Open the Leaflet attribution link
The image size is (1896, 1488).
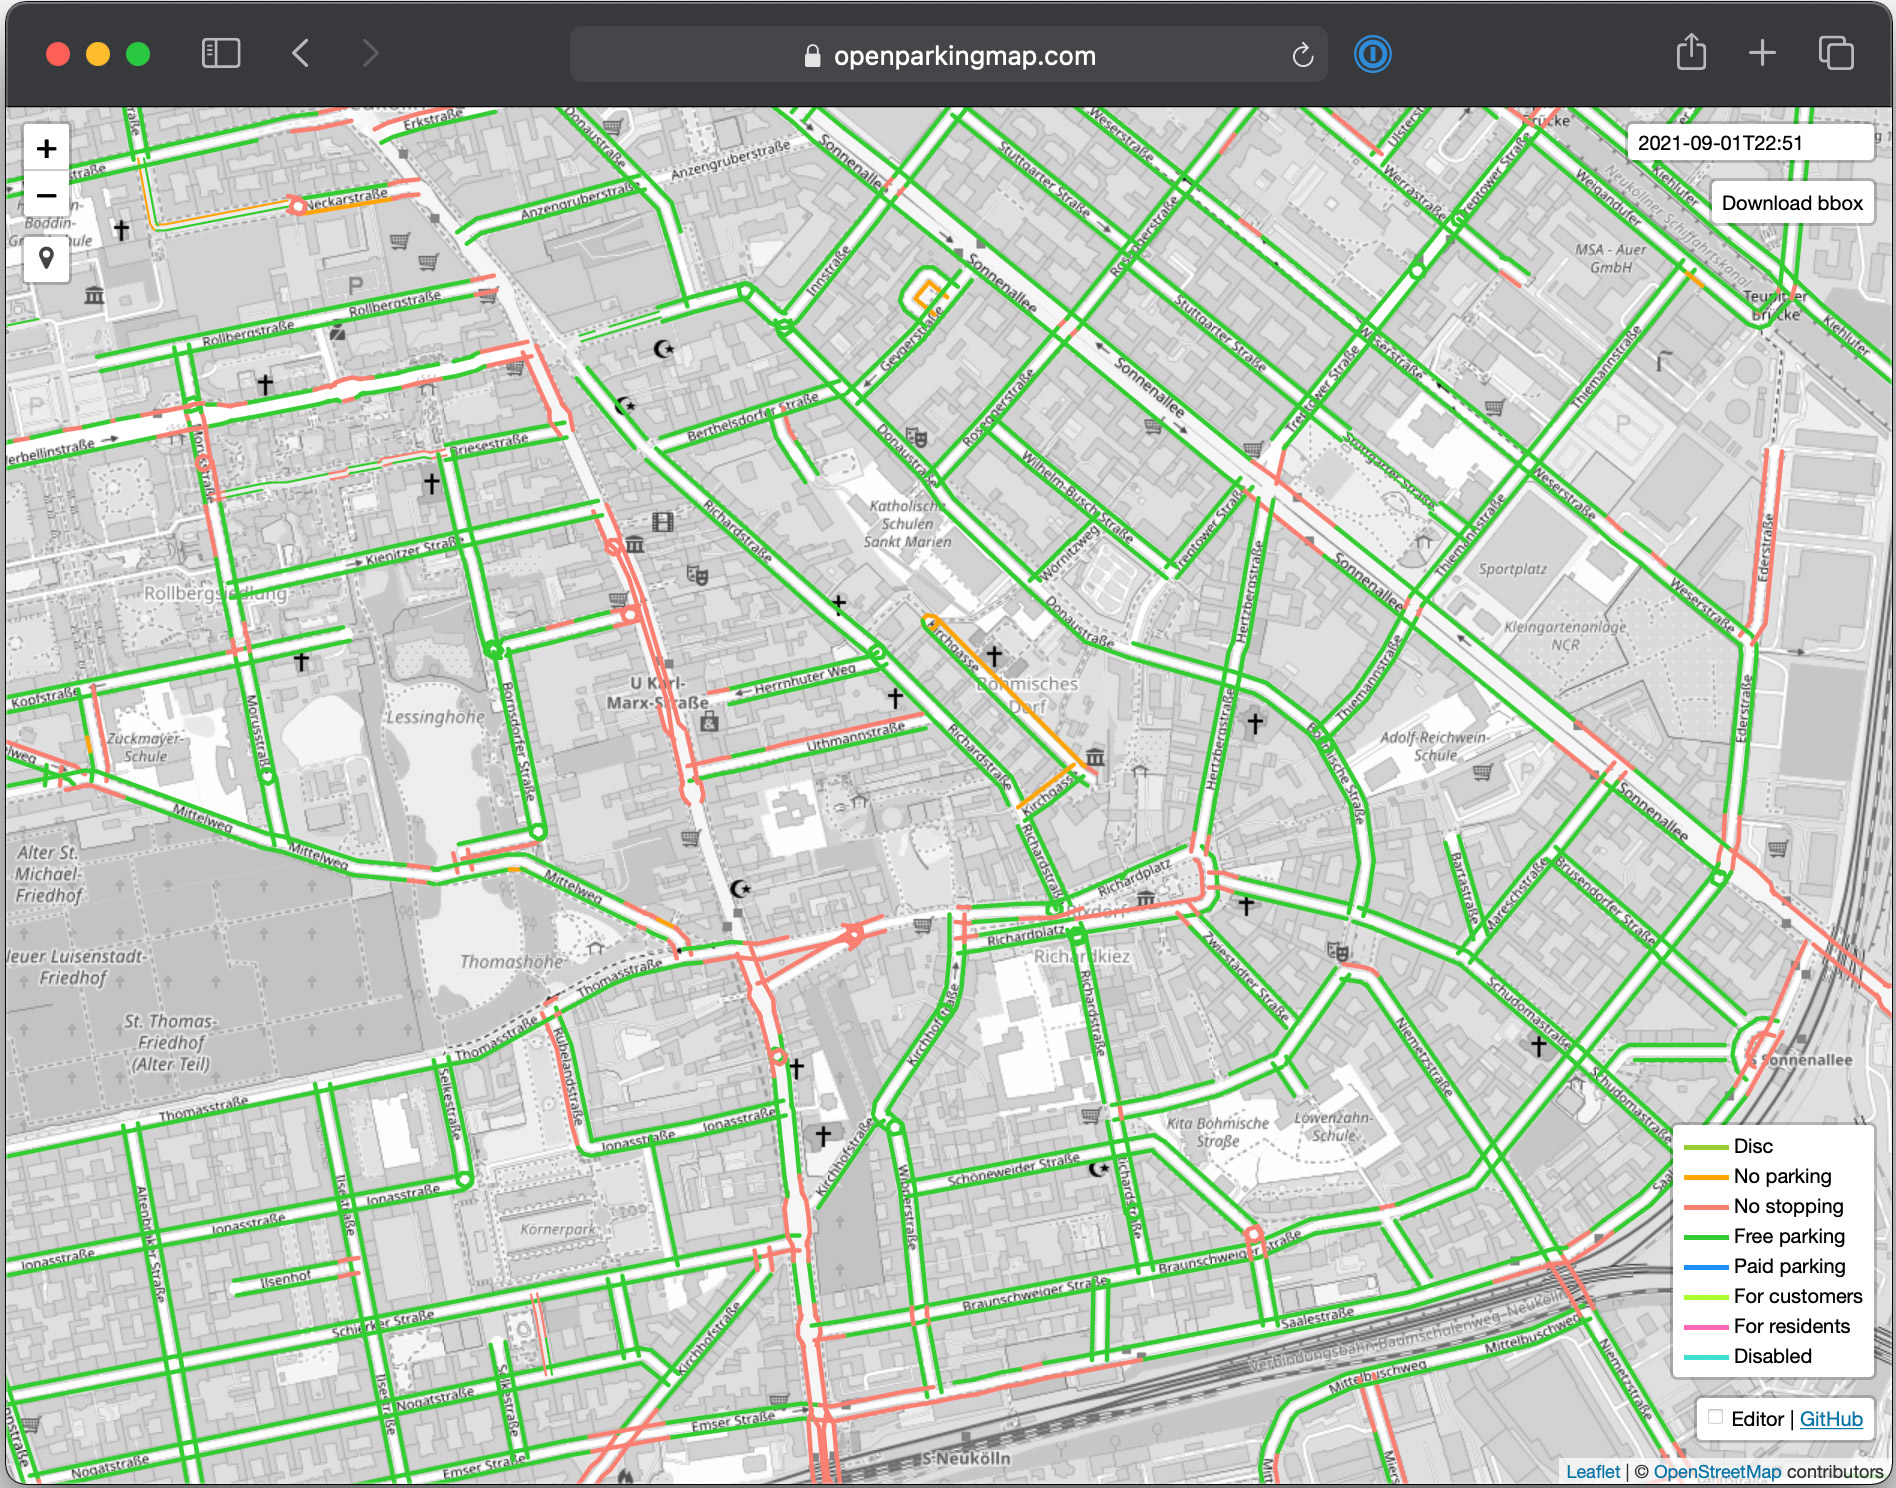tap(1592, 1472)
